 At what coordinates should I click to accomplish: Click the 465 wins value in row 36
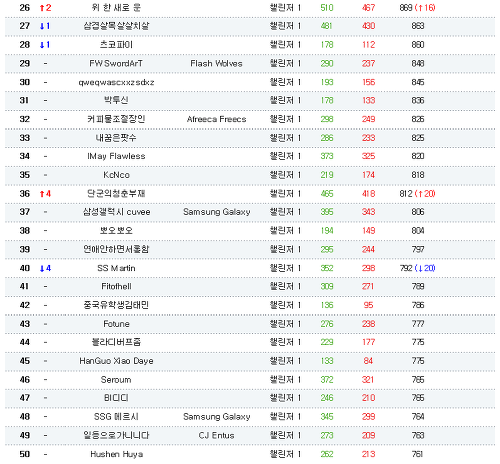[327, 194]
